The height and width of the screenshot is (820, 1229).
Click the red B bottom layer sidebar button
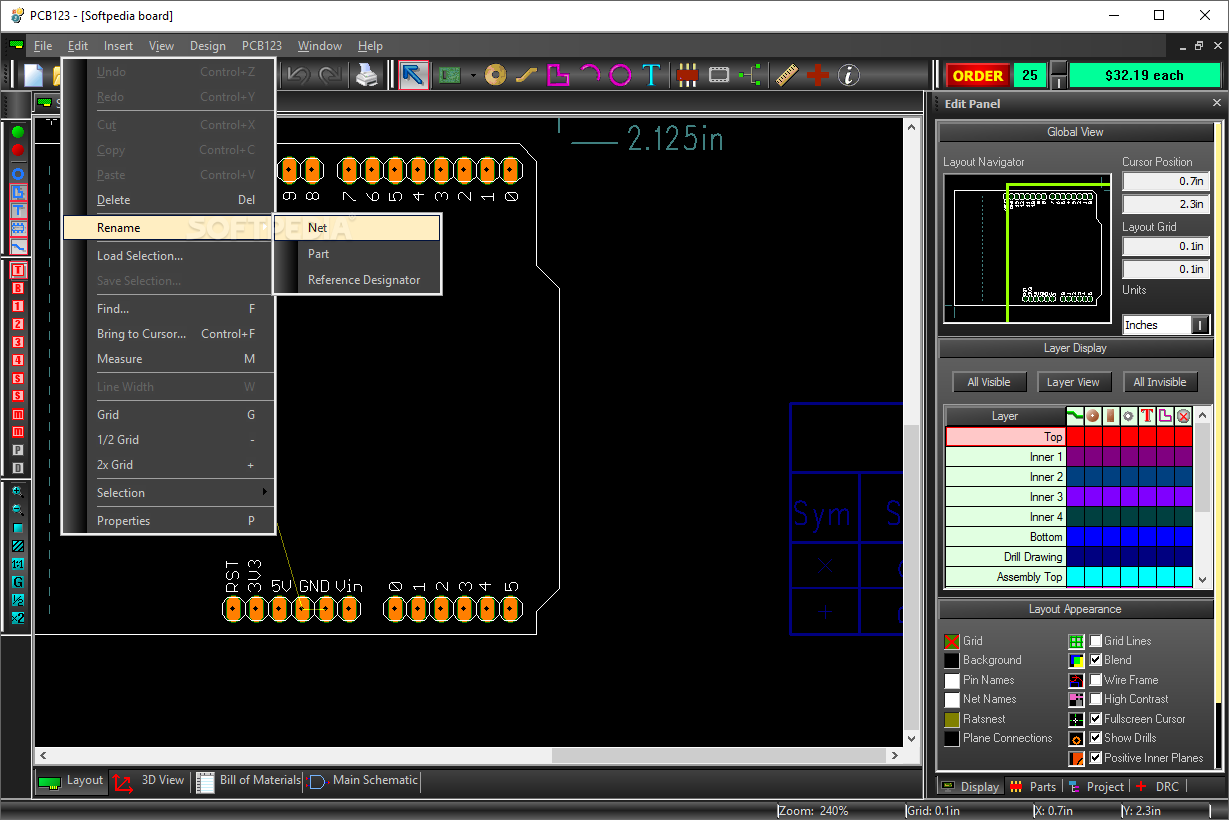(18, 288)
